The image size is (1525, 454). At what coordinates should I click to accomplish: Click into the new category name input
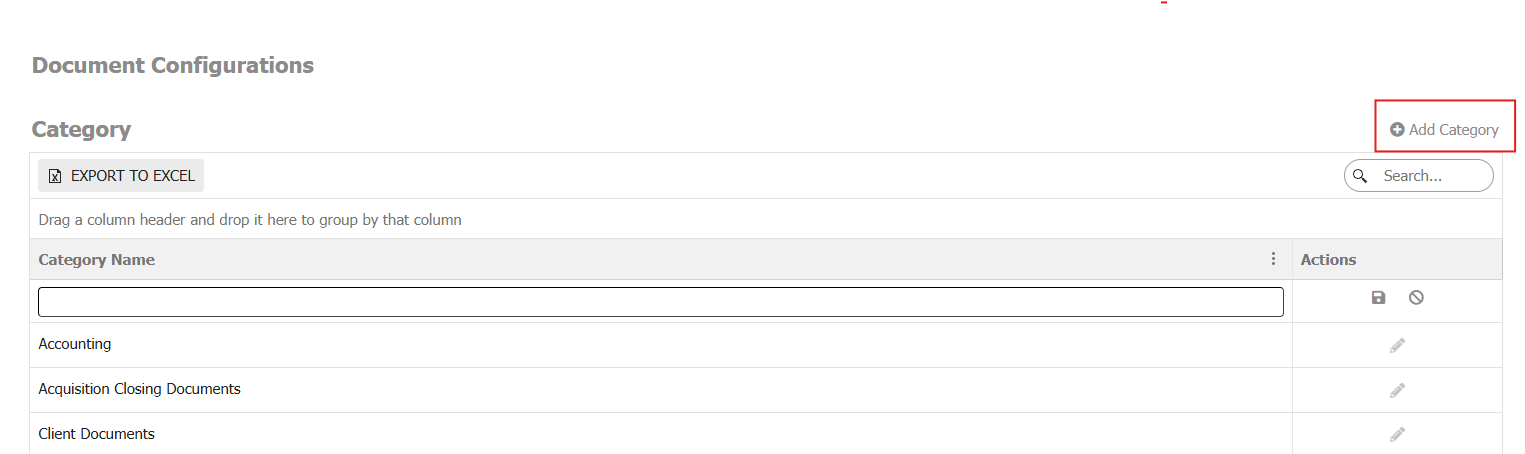(x=660, y=302)
